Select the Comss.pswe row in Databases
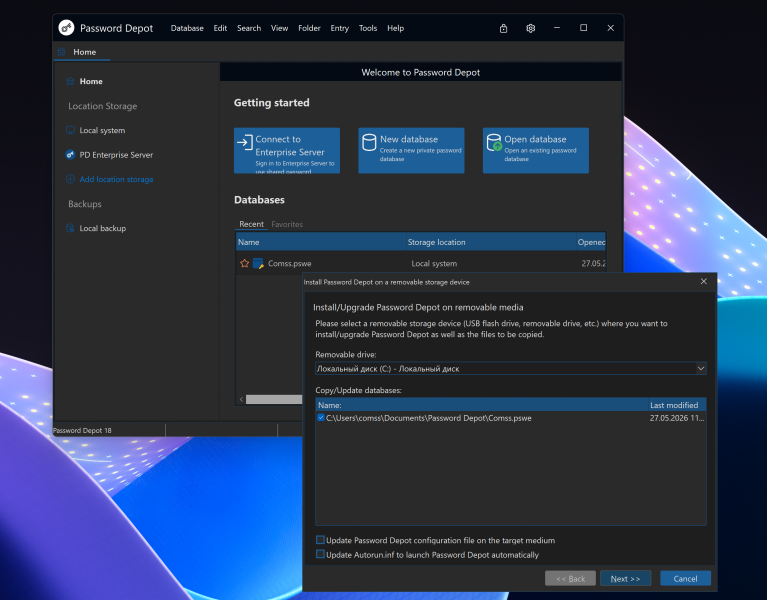Viewport: 767px width, 600px height. click(421, 263)
